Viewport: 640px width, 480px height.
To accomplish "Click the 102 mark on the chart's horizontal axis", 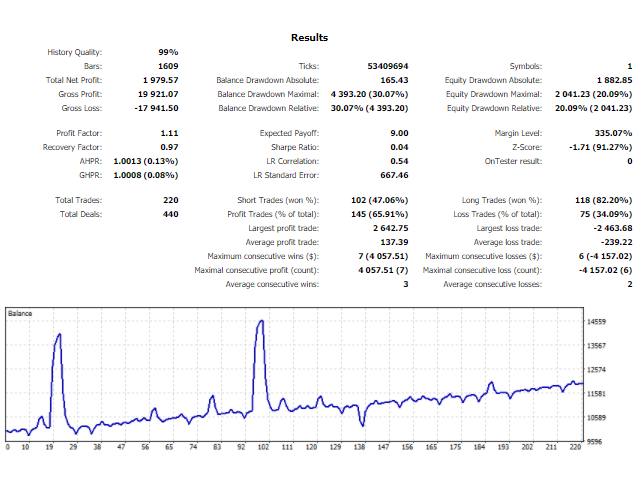I will point(263,448).
